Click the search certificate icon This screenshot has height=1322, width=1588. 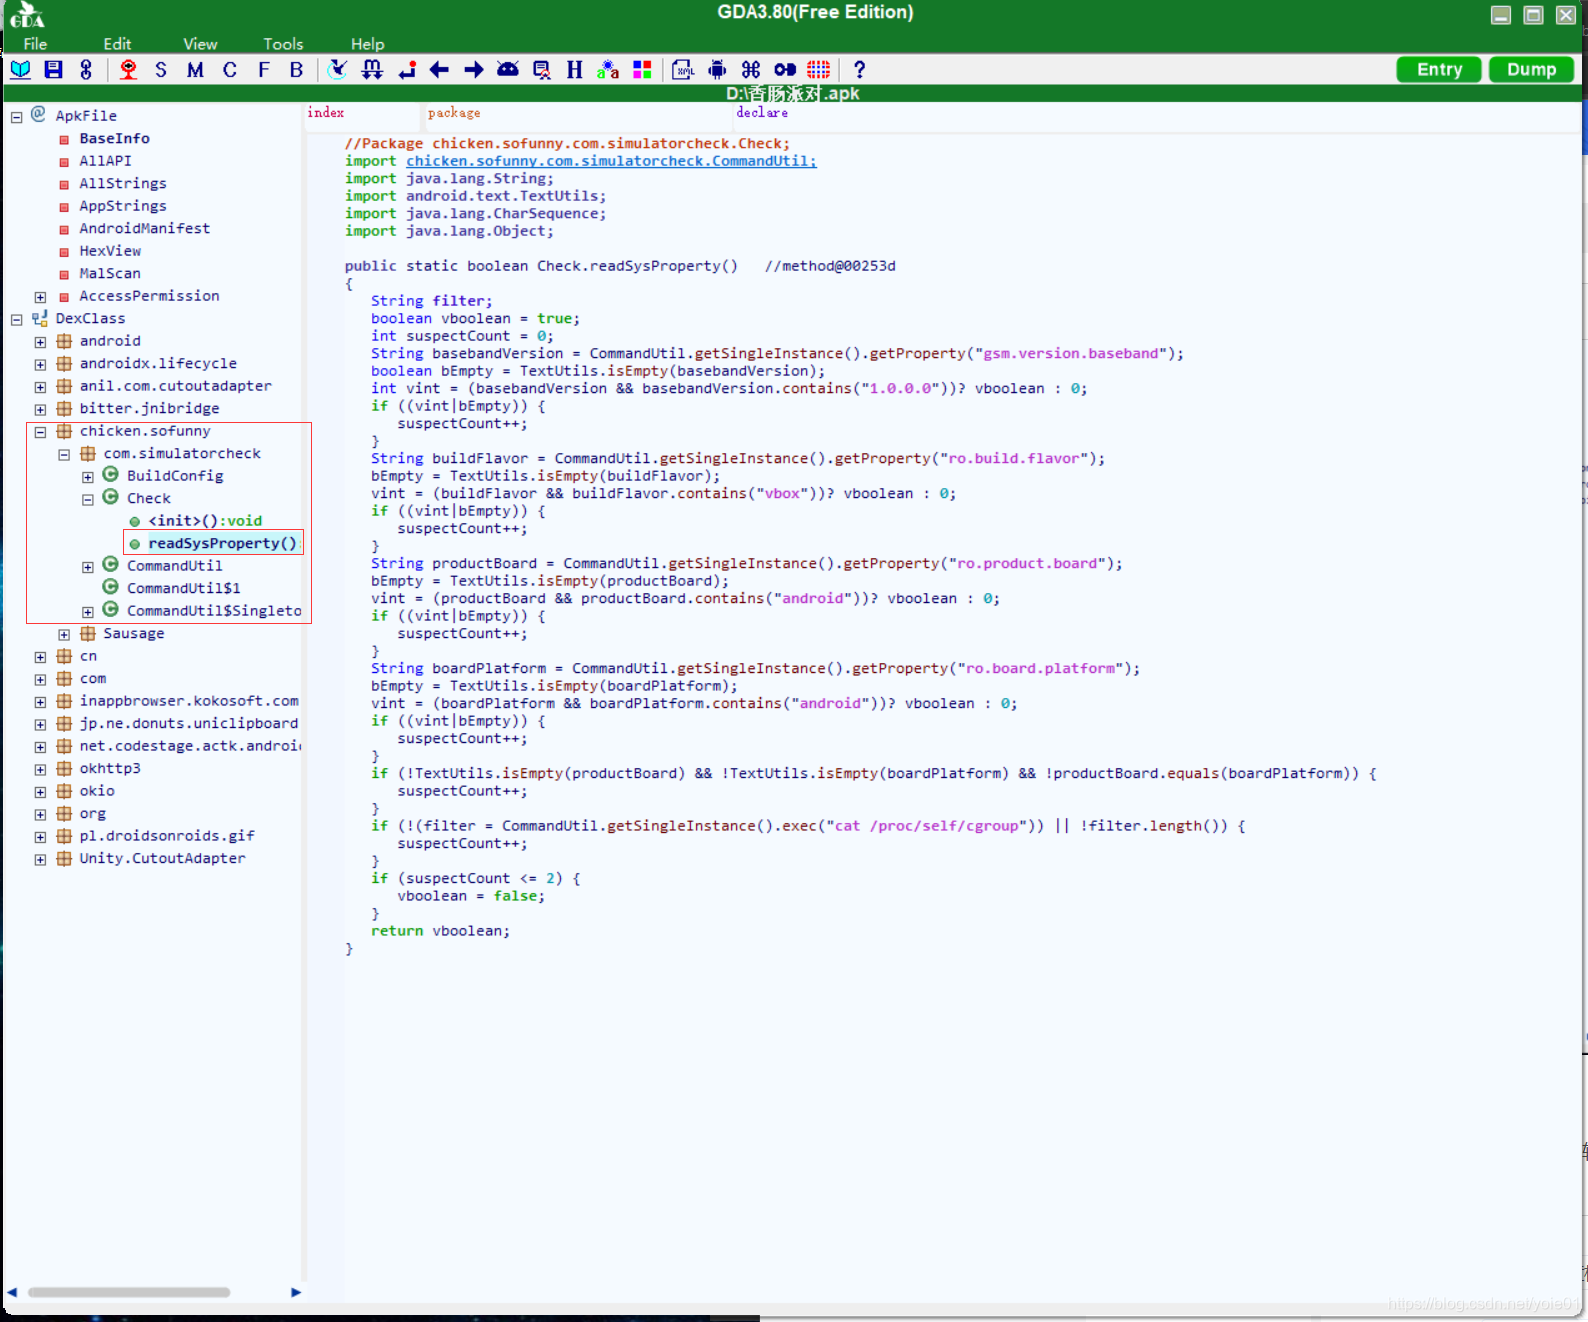541,70
